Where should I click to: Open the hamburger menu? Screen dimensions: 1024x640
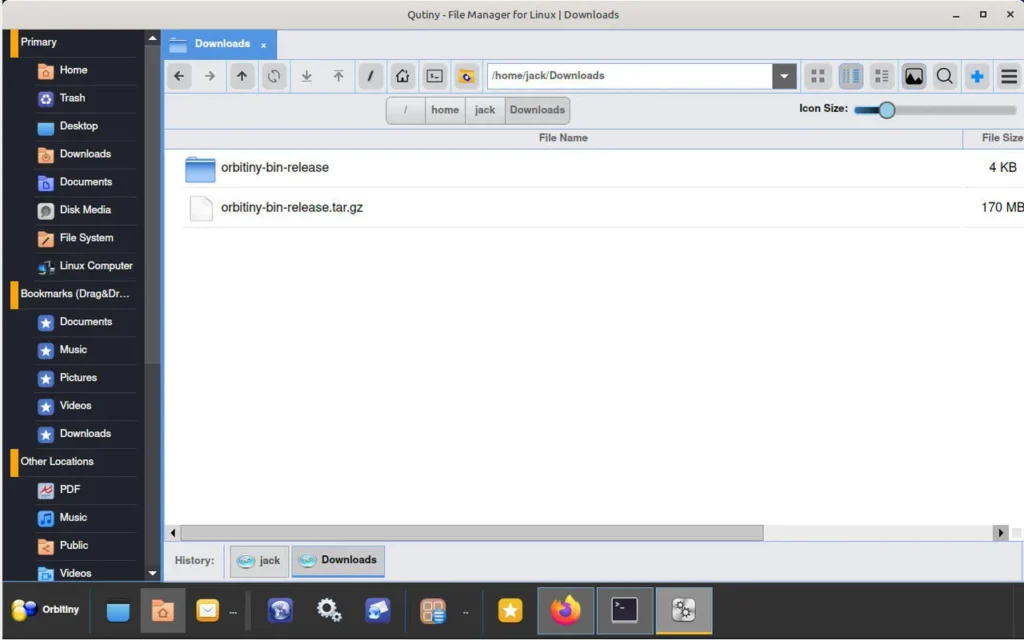tap(1008, 76)
